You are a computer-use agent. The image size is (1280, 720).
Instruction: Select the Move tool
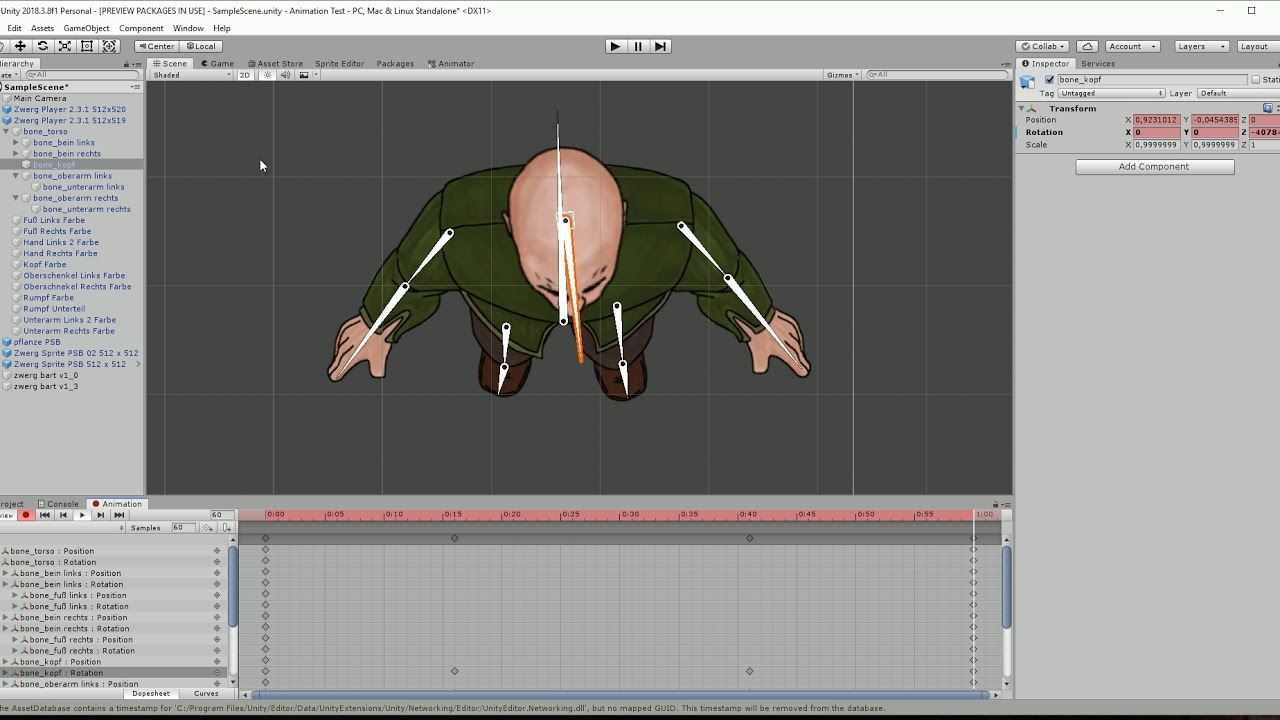coord(21,46)
